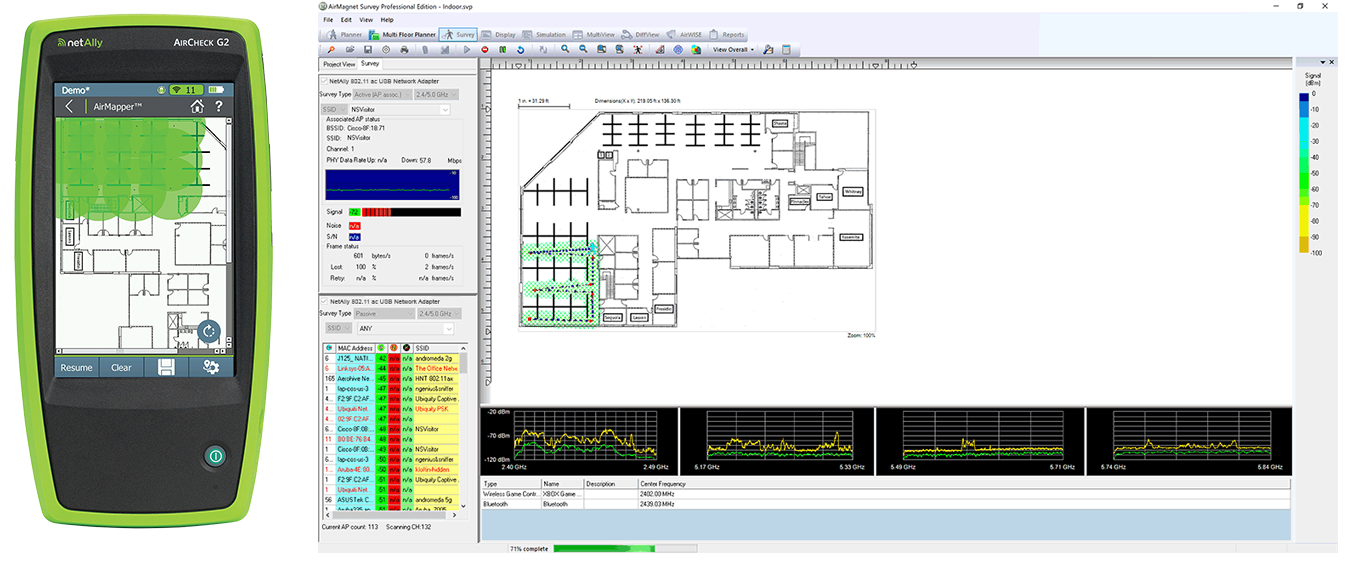Screen dimensions: 1348x566
Task: Click the magnifier with key properties icon
Action: coord(768,49)
